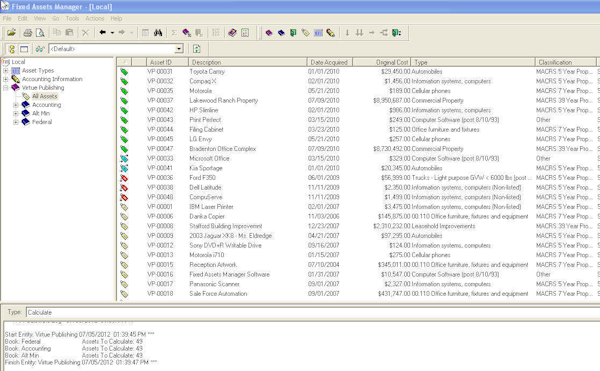Select asset VP-00018 Sale Force Automation
The image size is (600, 371).
[358, 294]
